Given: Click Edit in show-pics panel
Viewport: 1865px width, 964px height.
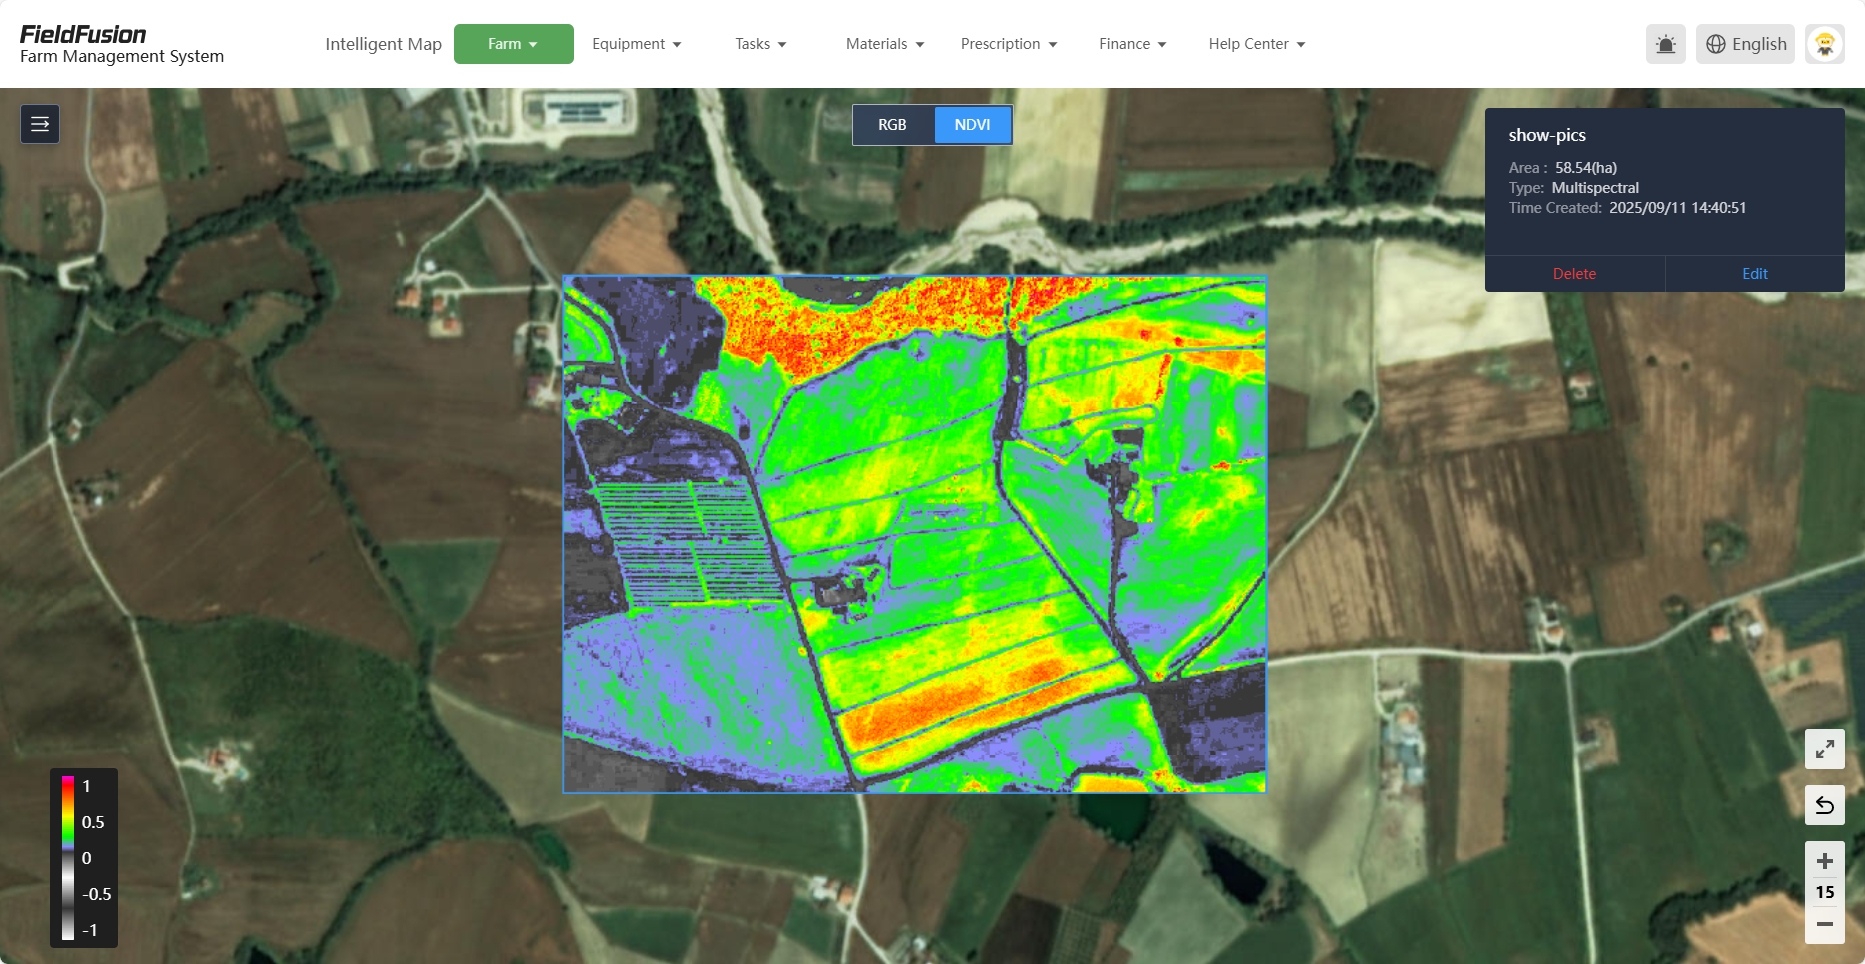Looking at the screenshot, I should coord(1754,274).
